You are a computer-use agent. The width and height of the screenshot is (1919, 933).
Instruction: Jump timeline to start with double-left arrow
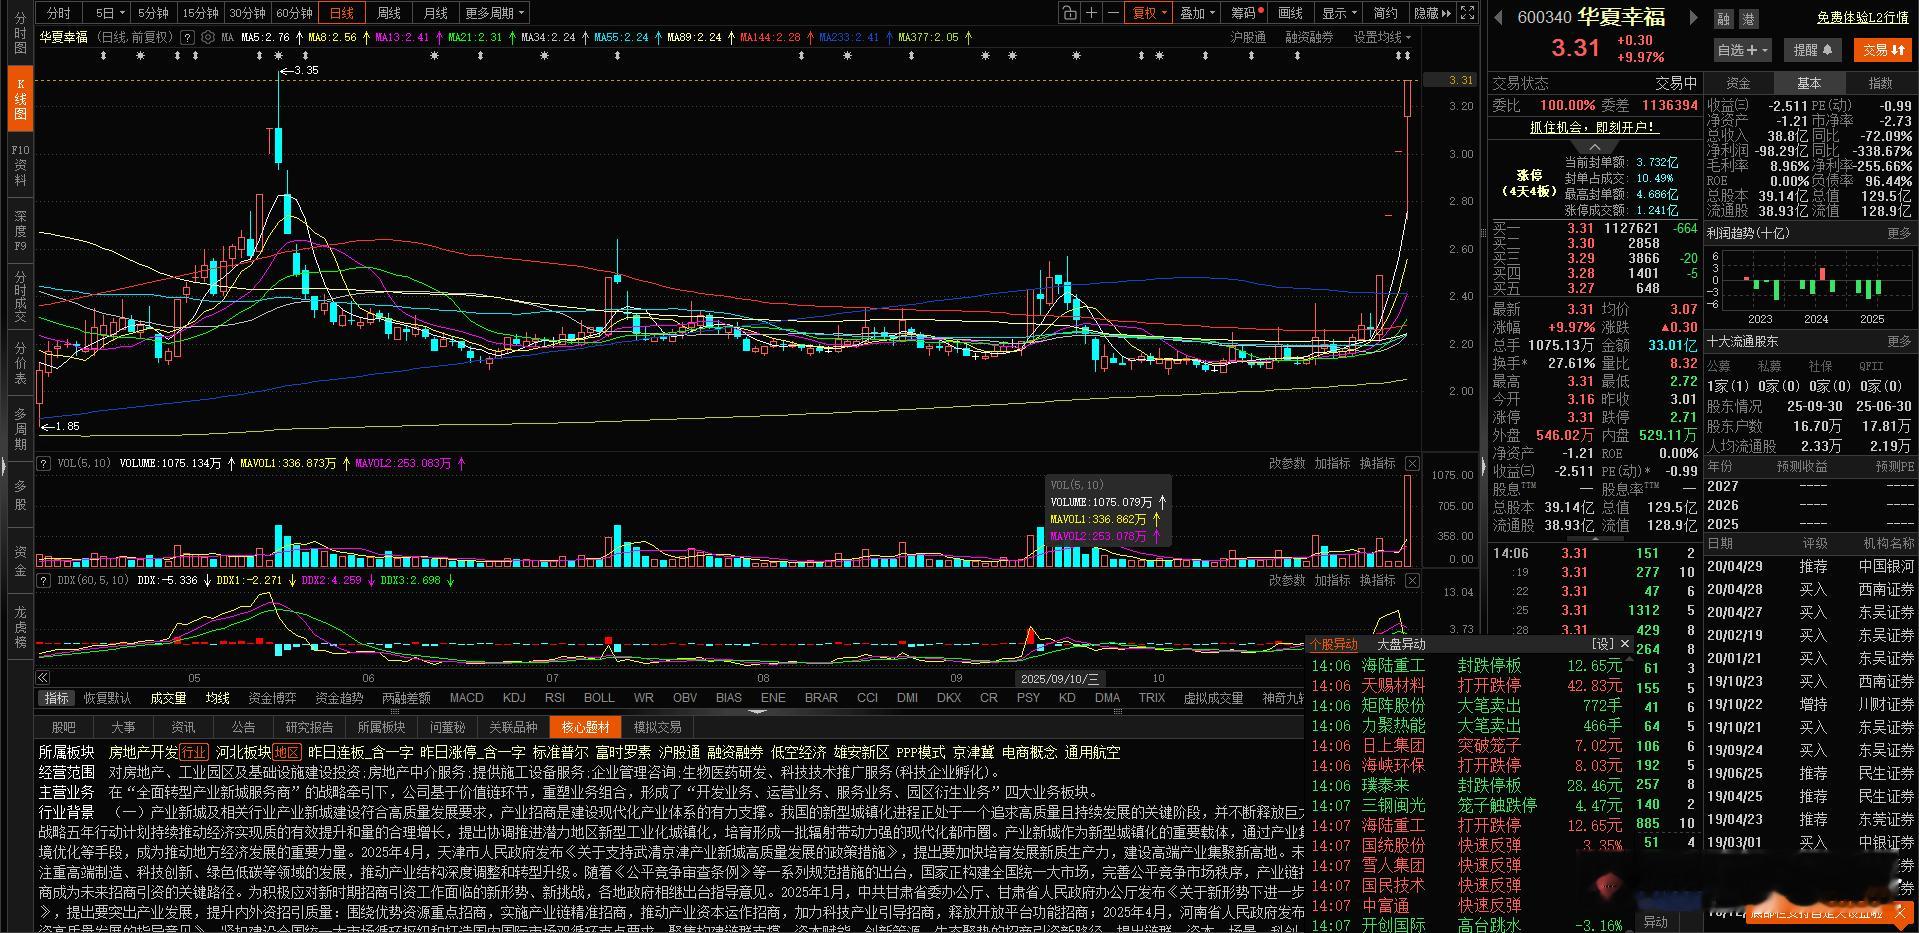click(x=43, y=678)
